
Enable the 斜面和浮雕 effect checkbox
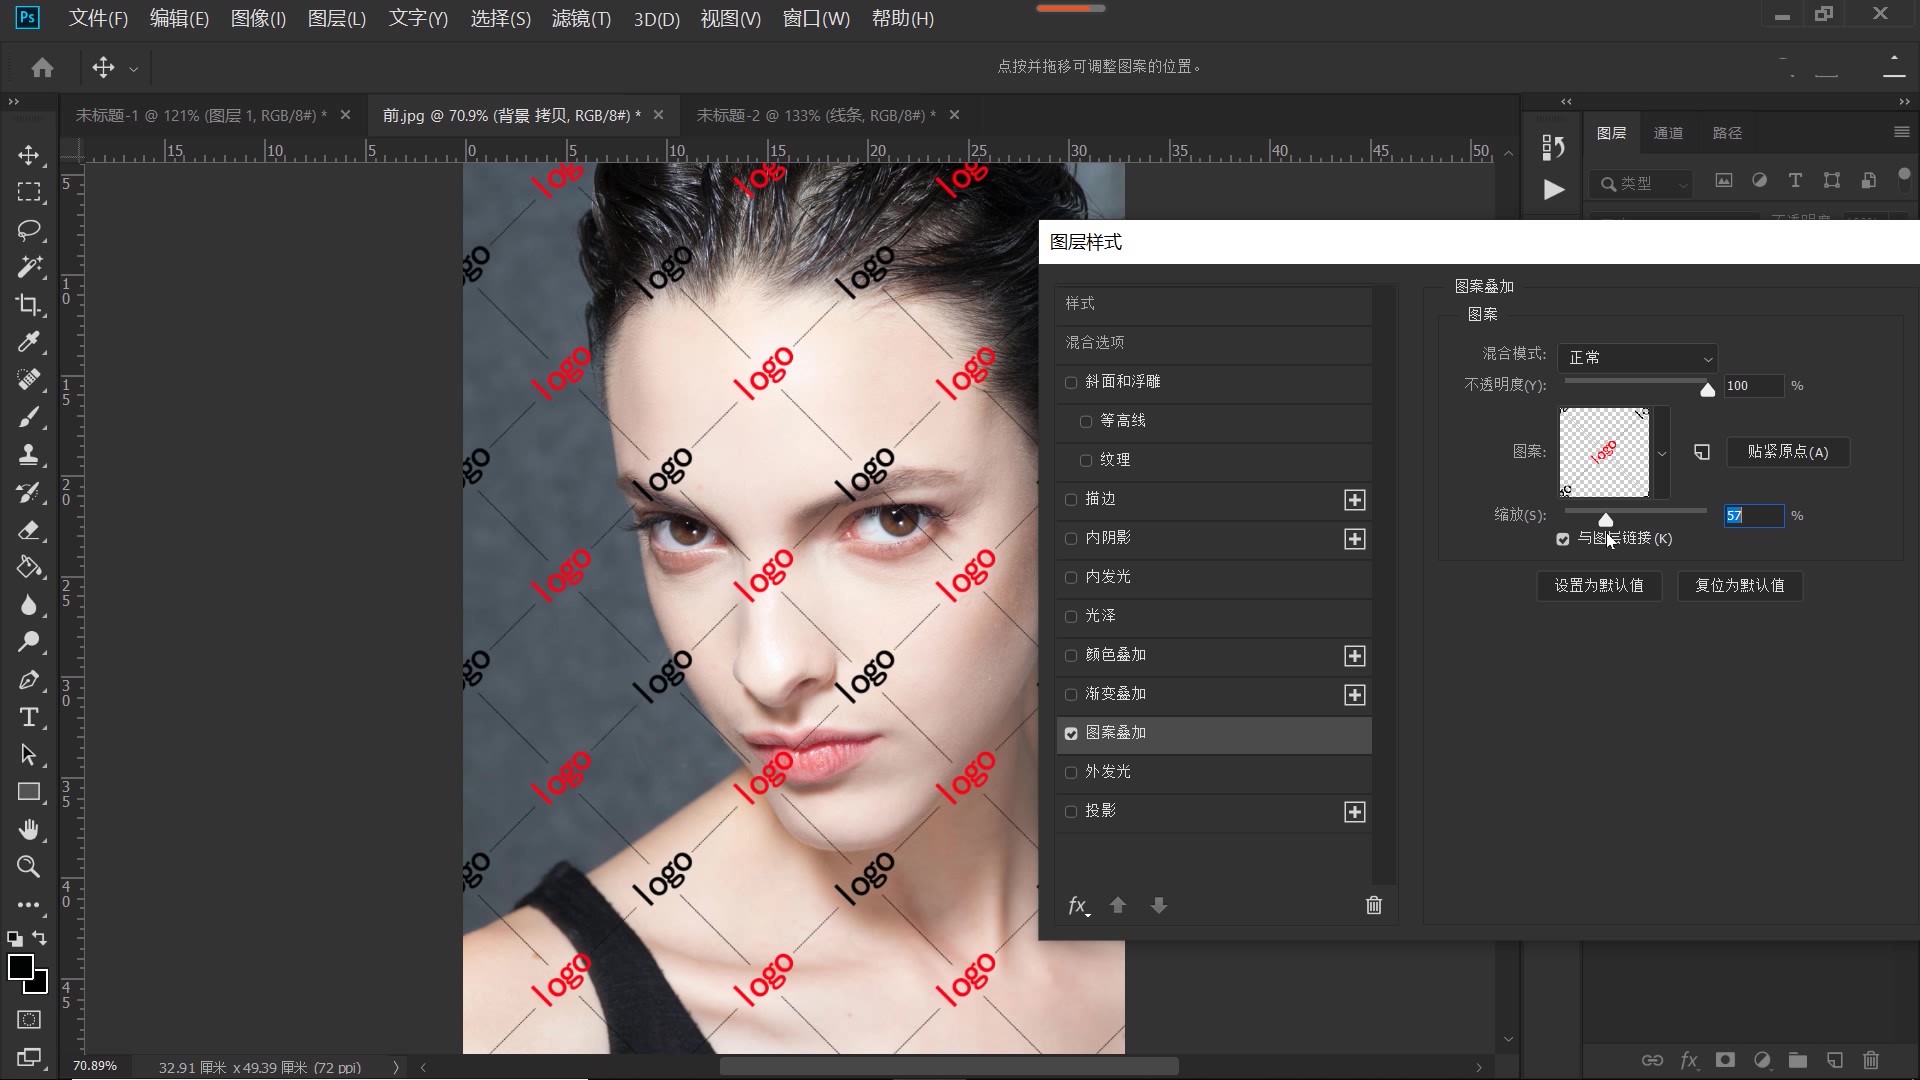point(1071,383)
